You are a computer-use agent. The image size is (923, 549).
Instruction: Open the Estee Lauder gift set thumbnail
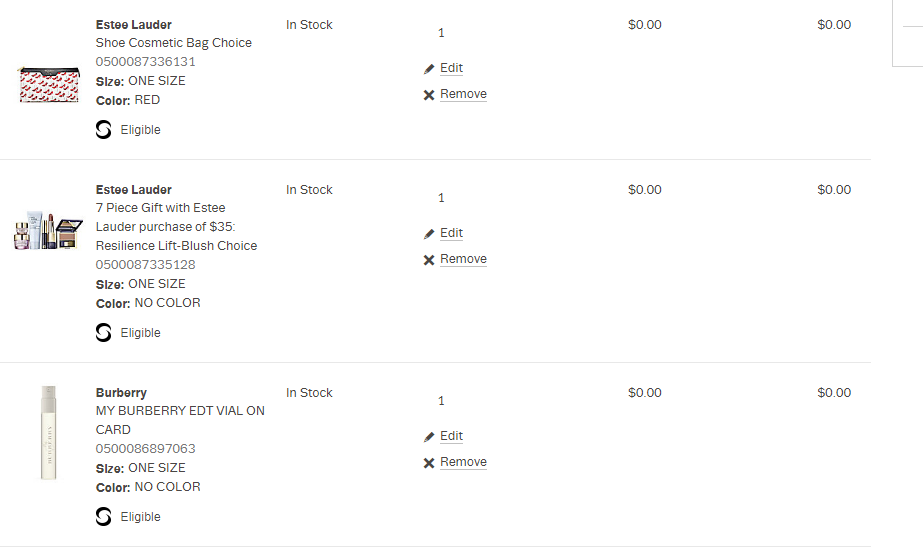[x=48, y=232]
